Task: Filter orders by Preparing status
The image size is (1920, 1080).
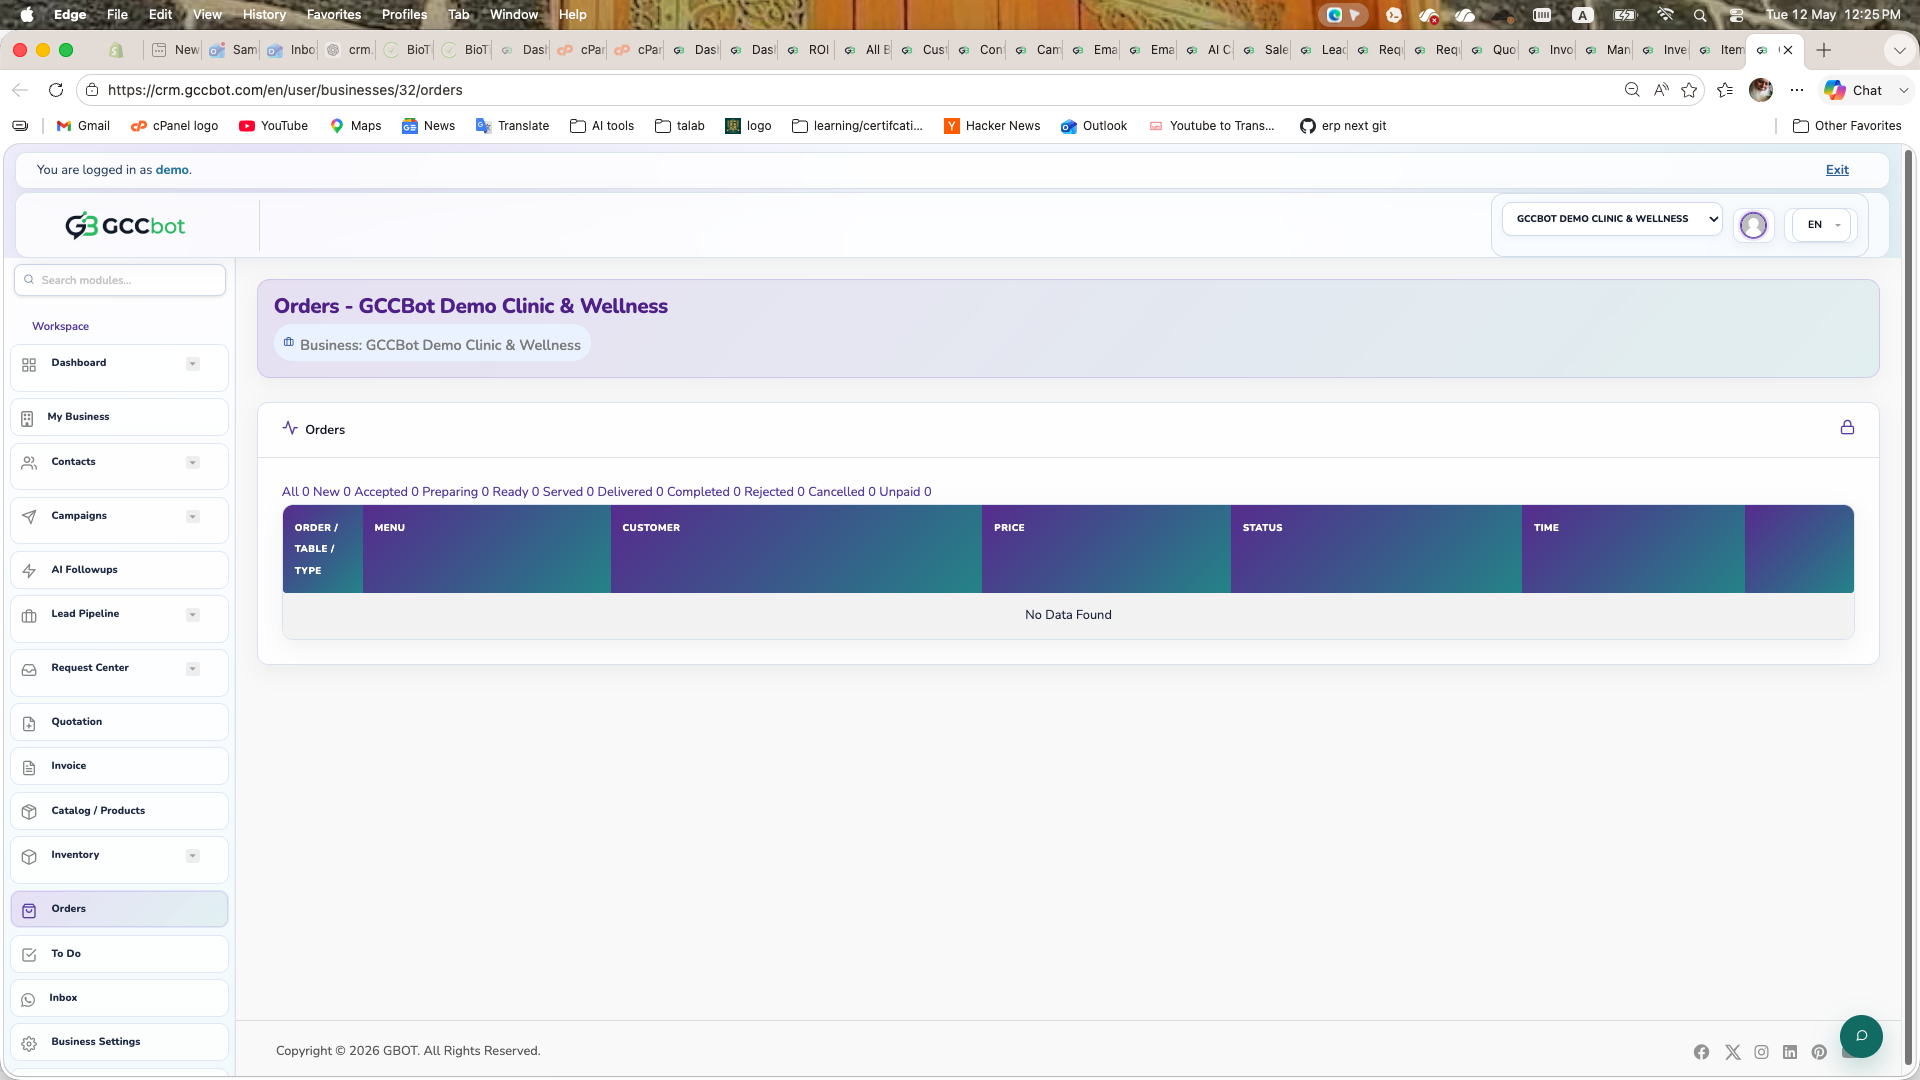Action: [x=455, y=492]
